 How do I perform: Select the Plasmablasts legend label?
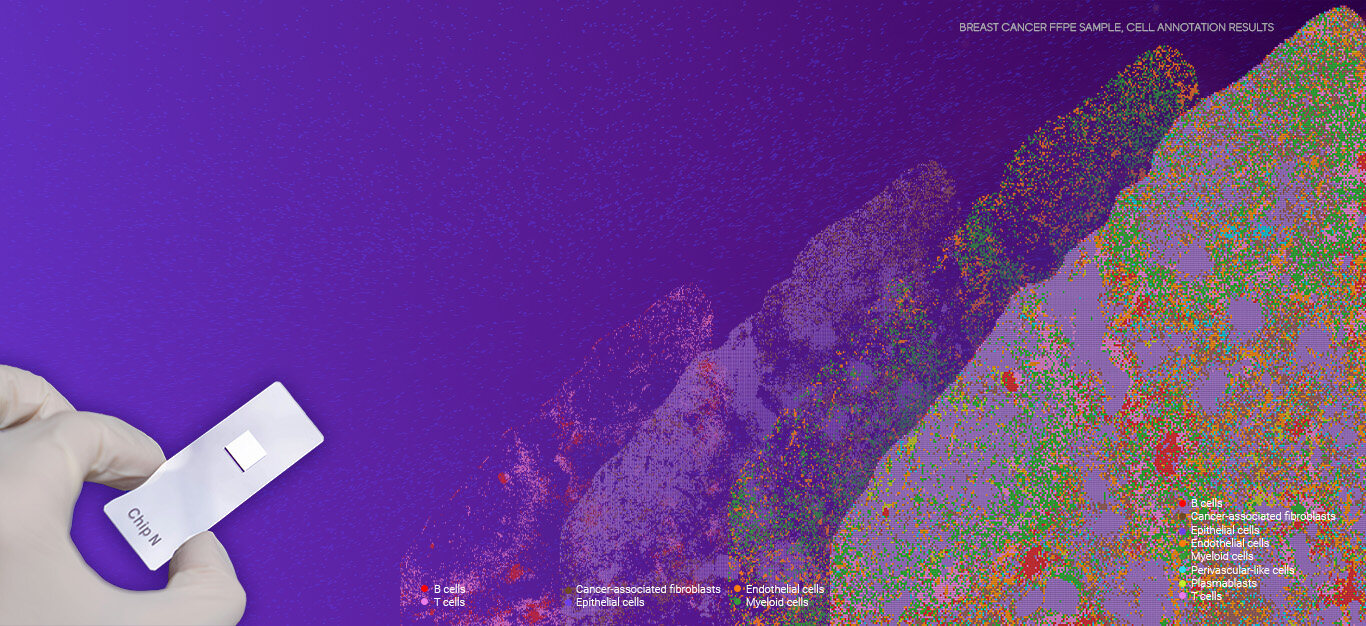1224,583
